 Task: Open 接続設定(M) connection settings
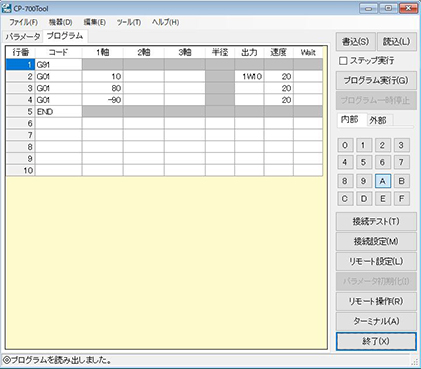[x=376, y=241]
